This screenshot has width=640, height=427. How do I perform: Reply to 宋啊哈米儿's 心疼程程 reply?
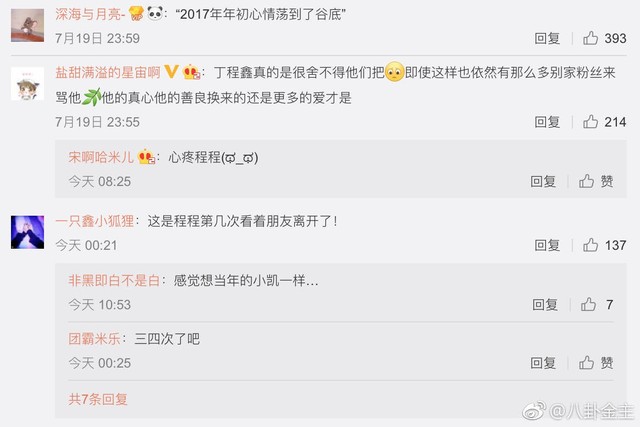[543, 182]
